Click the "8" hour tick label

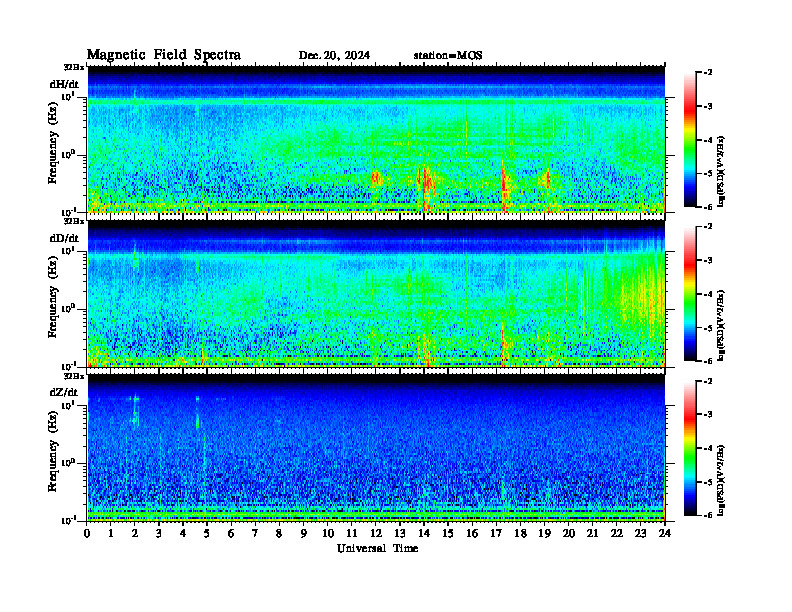tap(279, 533)
